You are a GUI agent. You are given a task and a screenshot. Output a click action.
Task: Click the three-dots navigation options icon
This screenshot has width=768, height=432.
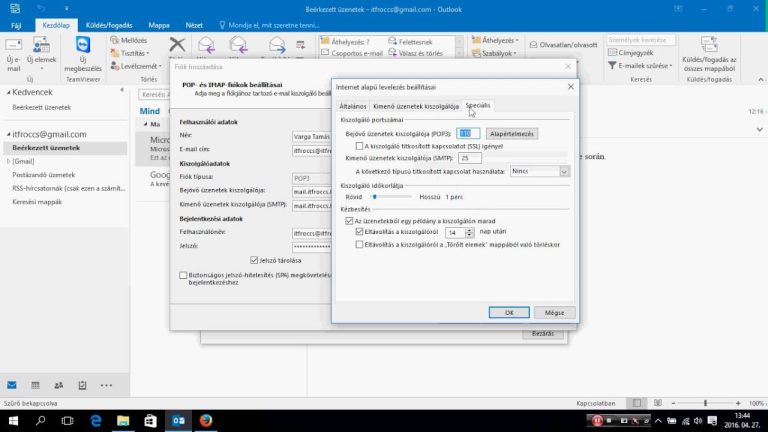(x=106, y=385)
